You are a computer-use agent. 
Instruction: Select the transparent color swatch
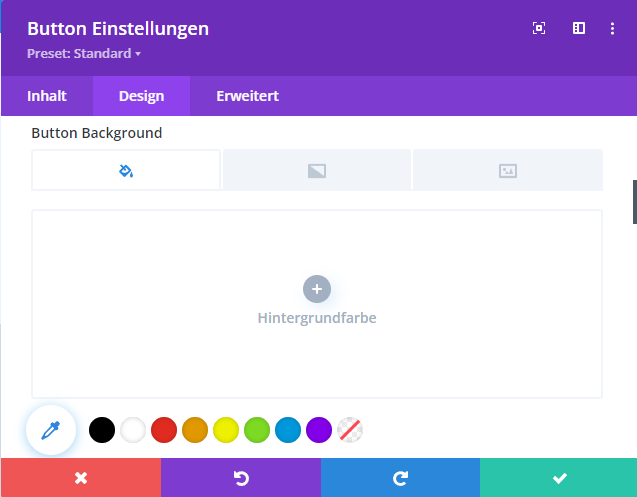point(350,430)
